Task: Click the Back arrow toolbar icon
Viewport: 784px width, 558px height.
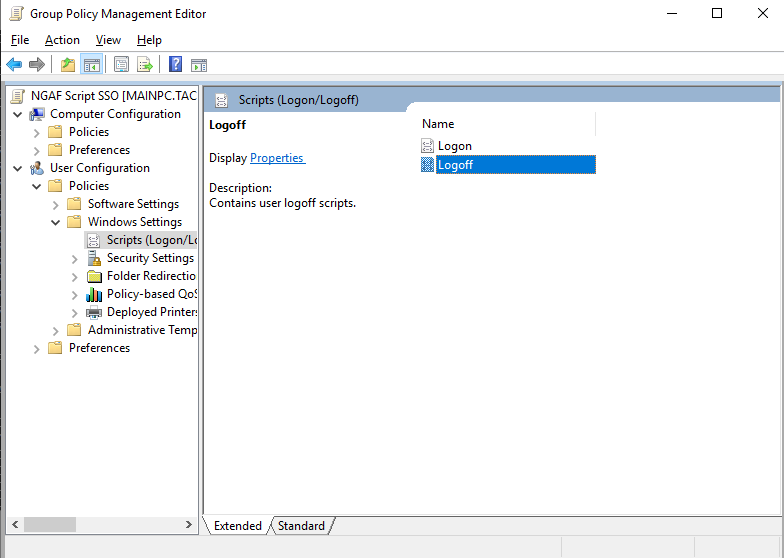Action: 14,65
